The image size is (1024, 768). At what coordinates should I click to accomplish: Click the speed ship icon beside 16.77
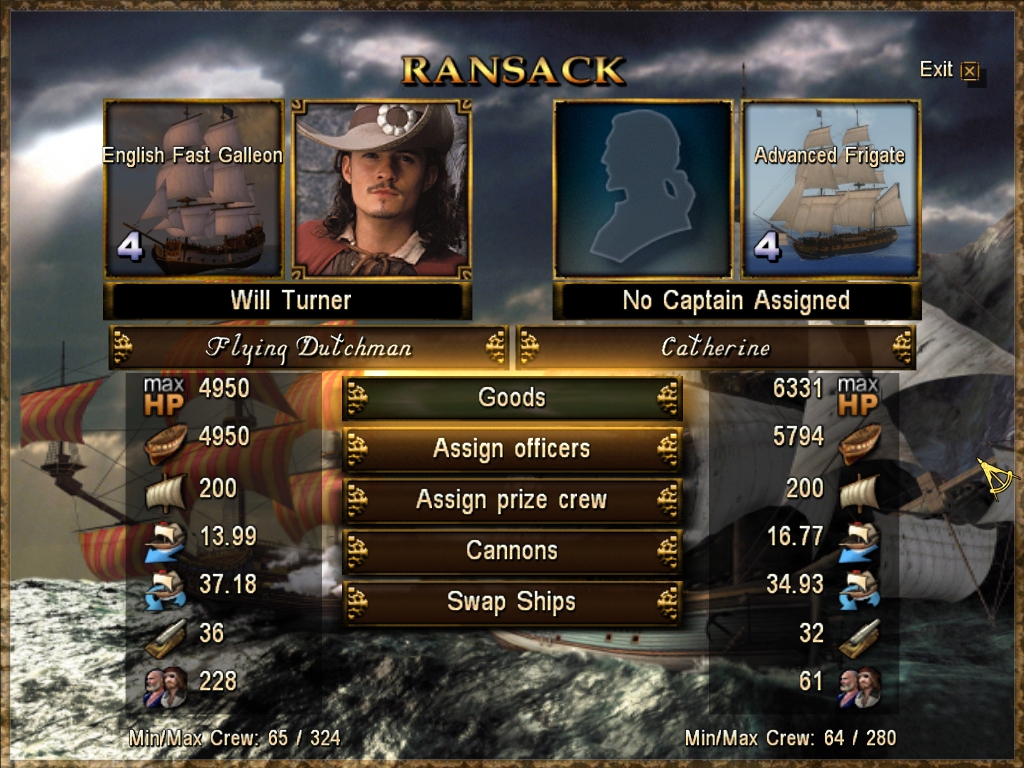[x=859, y=542]
